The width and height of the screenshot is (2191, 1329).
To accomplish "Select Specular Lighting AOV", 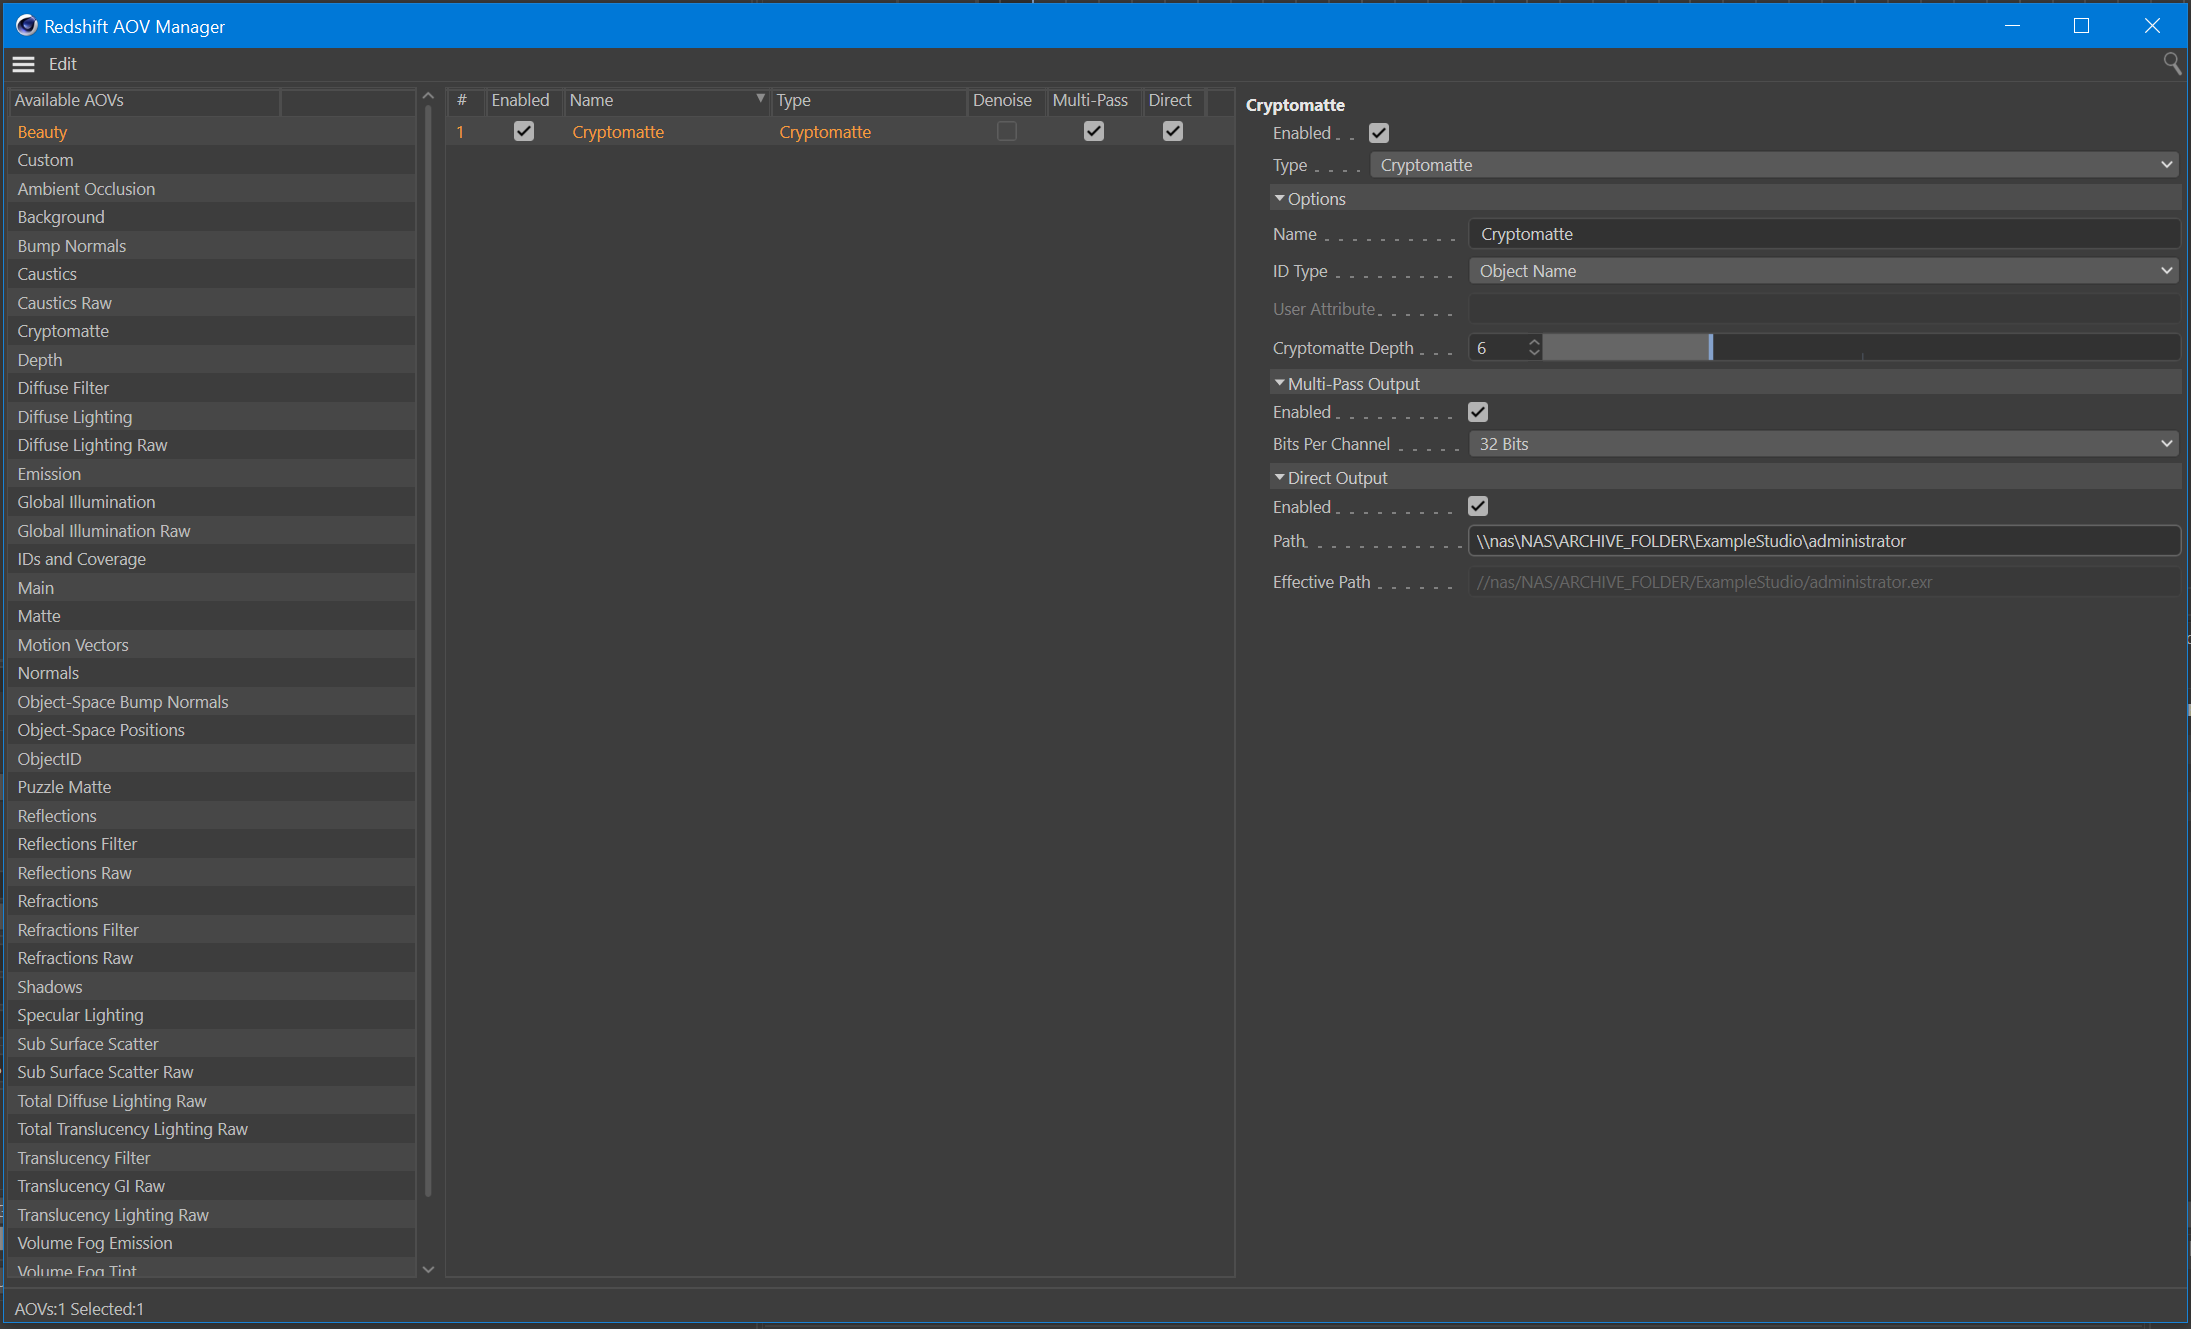I will point(212,1015).
